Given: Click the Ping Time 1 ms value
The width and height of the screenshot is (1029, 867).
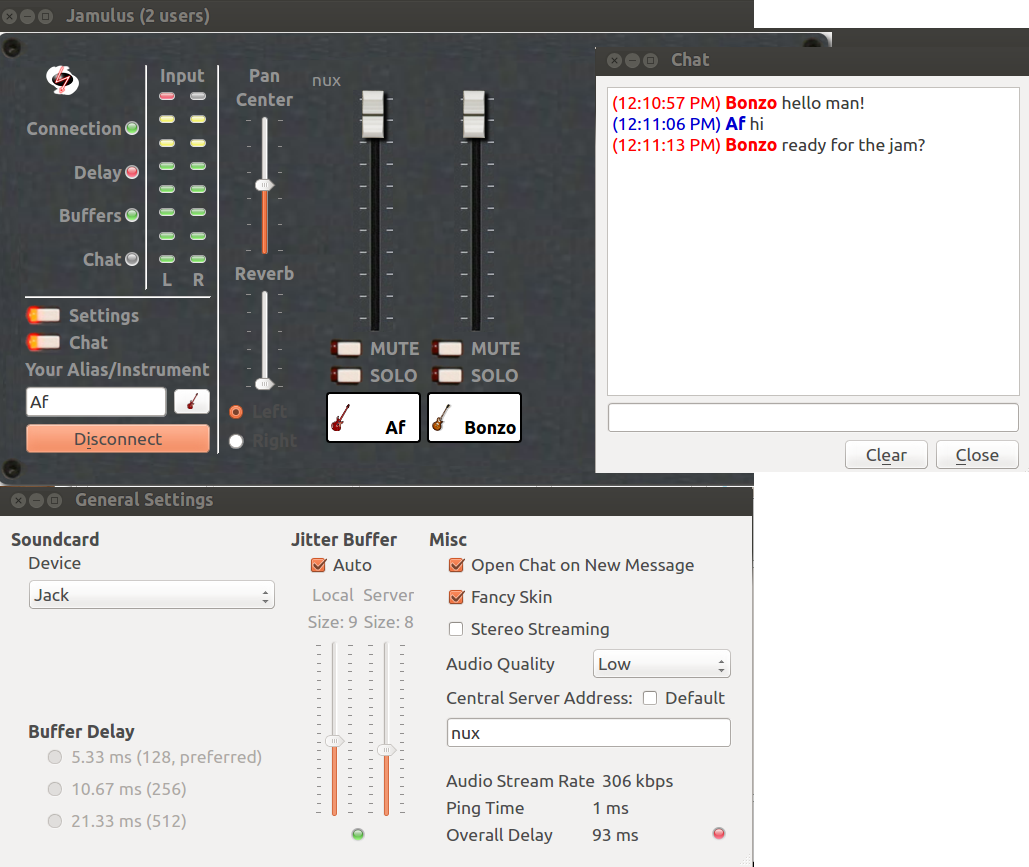Looking at the screenshot, I should tap(610, 808).
